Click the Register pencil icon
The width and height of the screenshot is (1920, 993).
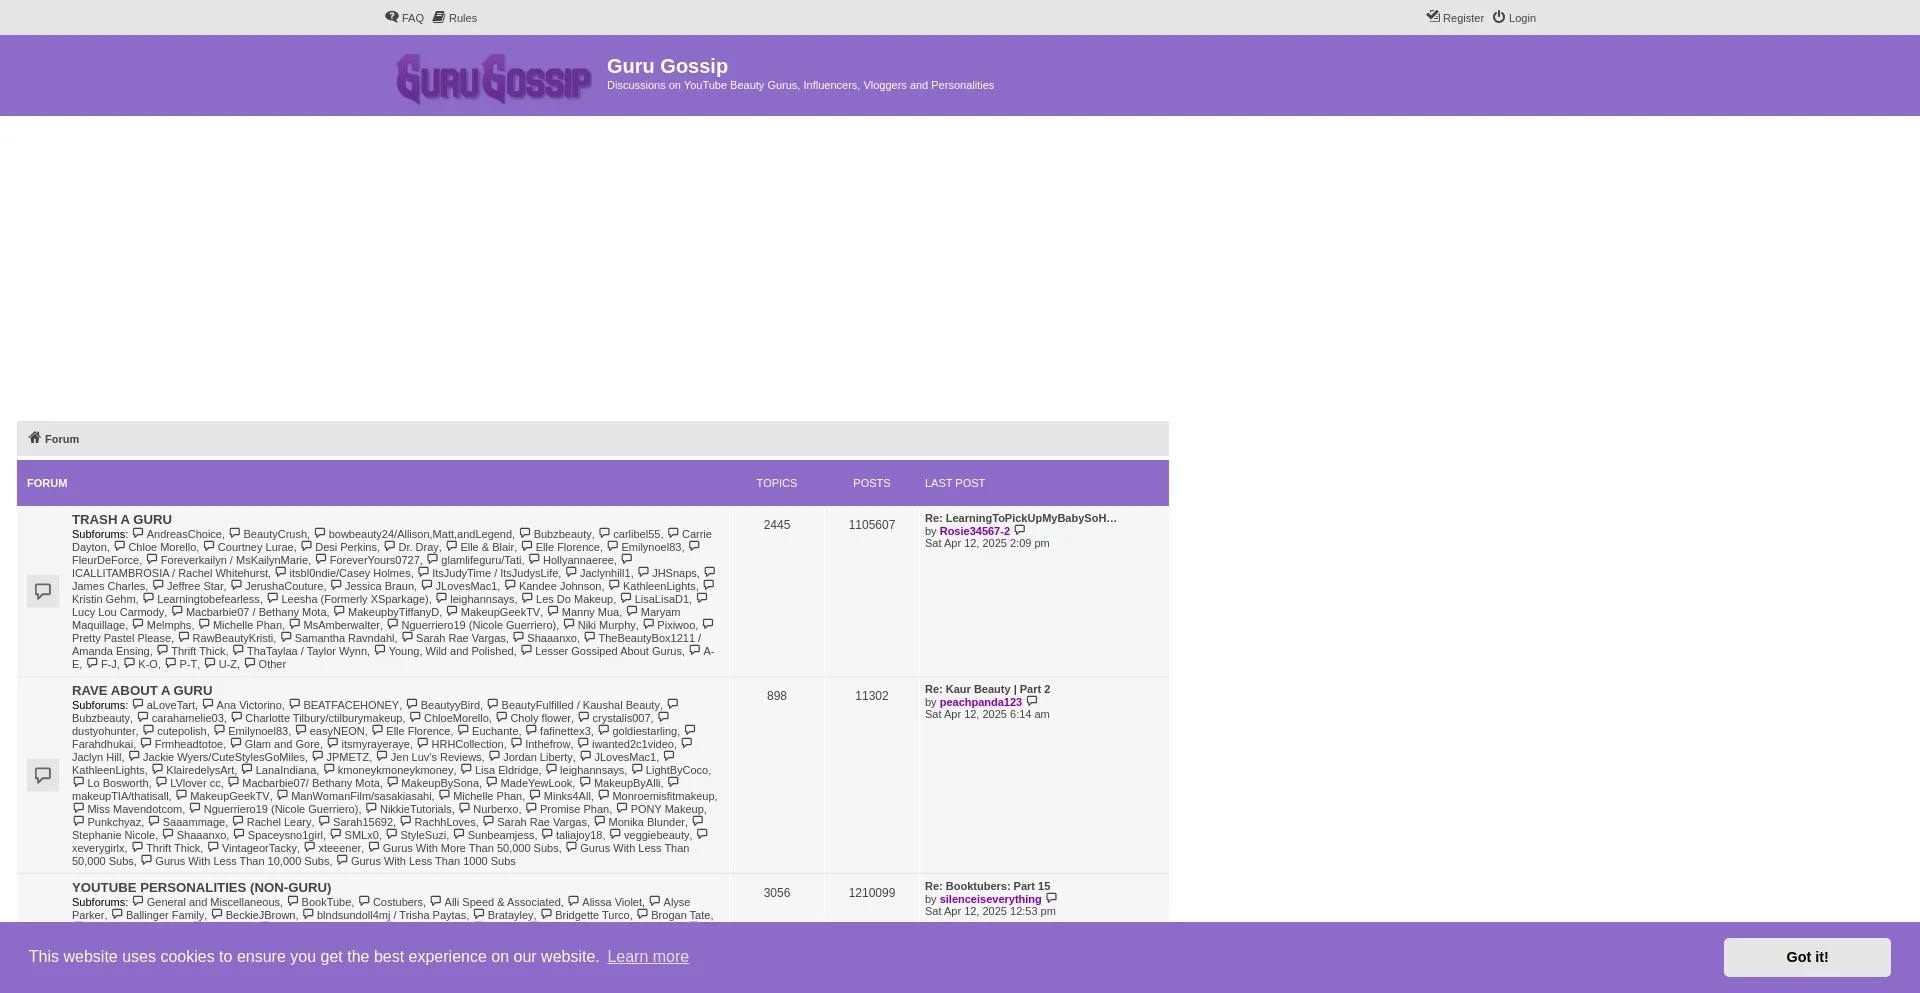pos(1433,17)
